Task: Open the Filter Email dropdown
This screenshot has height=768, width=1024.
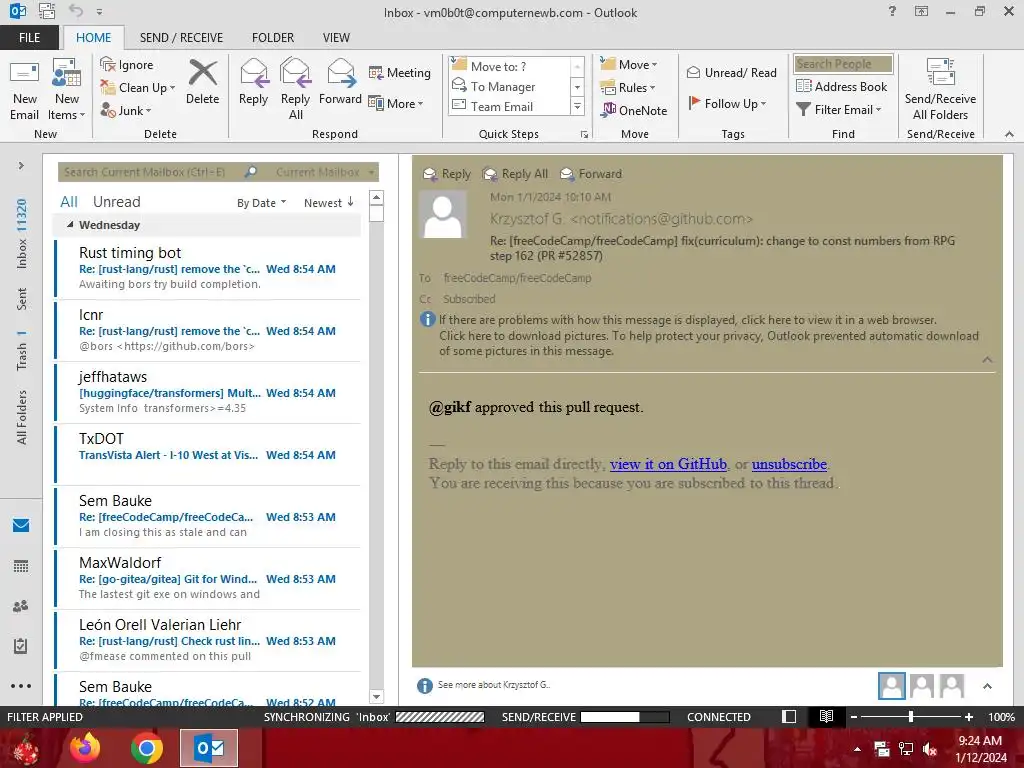Action: (839, 110)
